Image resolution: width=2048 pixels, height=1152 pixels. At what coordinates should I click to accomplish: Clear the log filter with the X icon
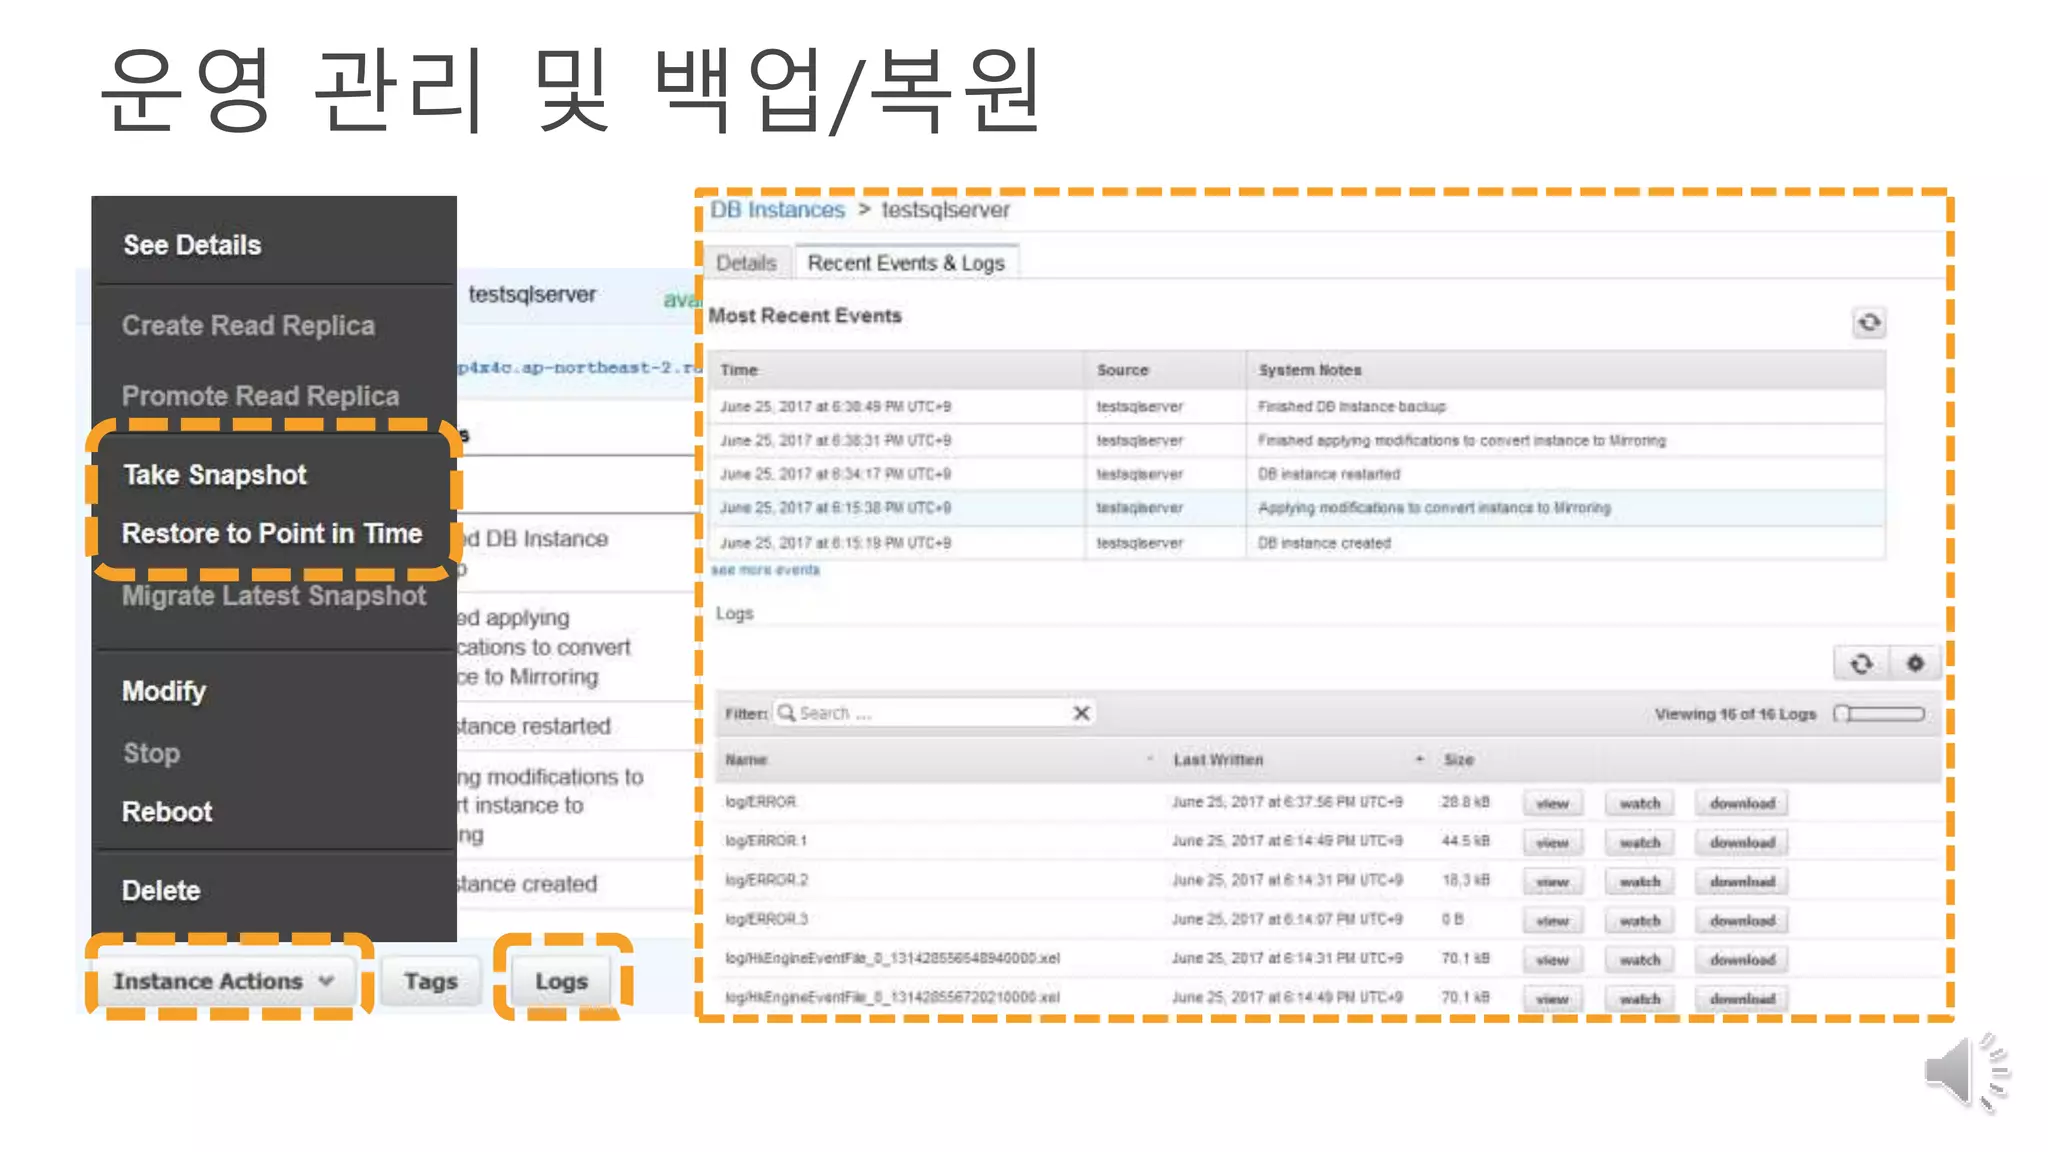click(1081, 713)
